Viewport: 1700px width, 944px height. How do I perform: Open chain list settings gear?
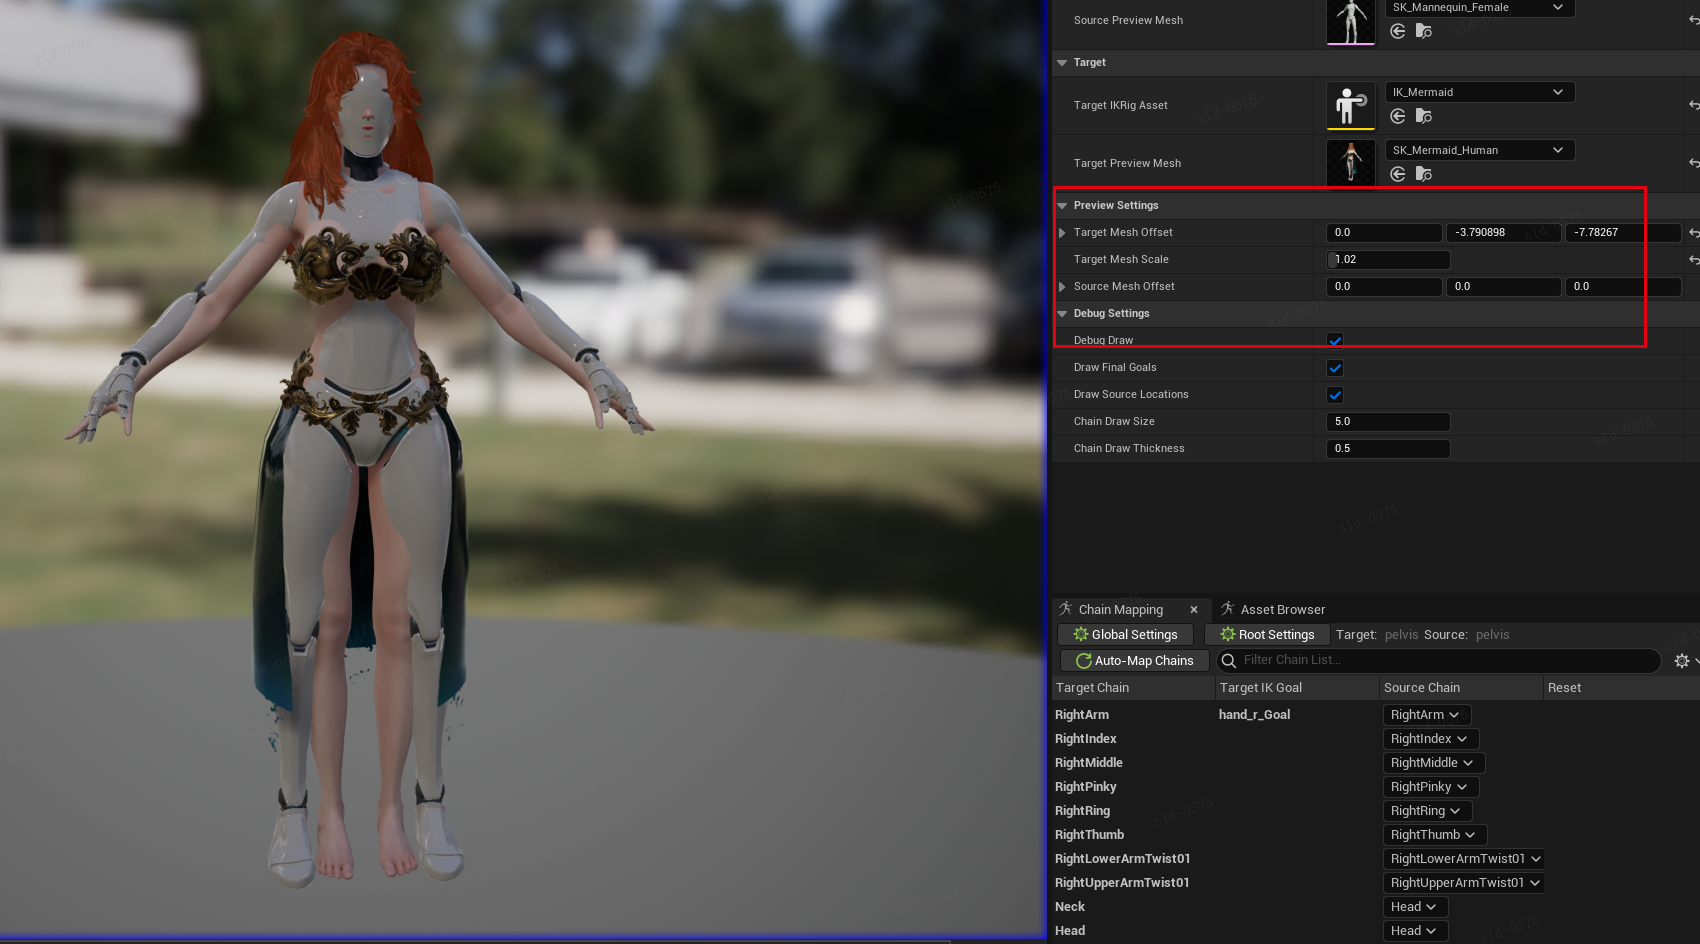[1683, 661]
